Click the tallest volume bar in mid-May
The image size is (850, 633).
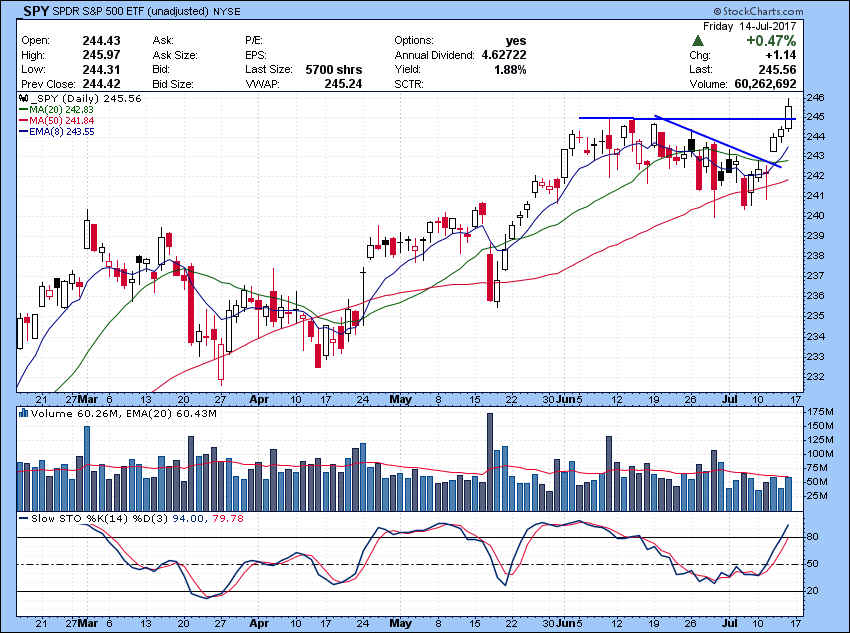pyautogui.click(x=490, y=462)
